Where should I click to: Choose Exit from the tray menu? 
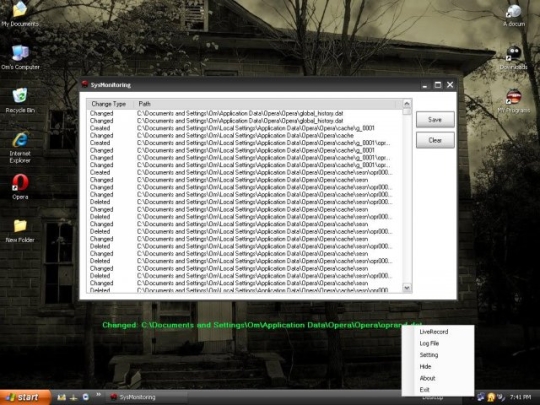(438, 390)
